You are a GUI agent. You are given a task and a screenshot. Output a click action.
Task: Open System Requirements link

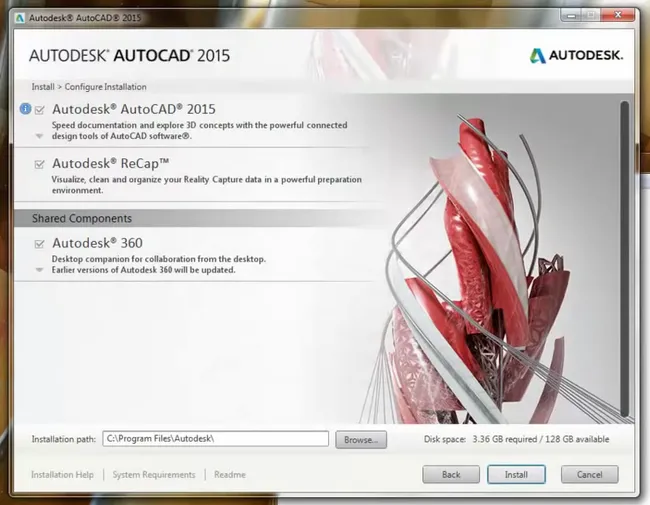coord(154,475)
